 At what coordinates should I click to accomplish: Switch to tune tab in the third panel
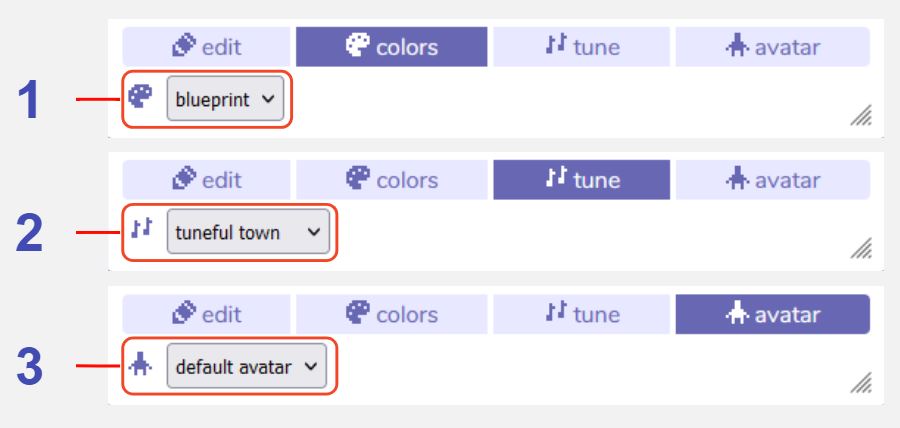tap(581, 314)
